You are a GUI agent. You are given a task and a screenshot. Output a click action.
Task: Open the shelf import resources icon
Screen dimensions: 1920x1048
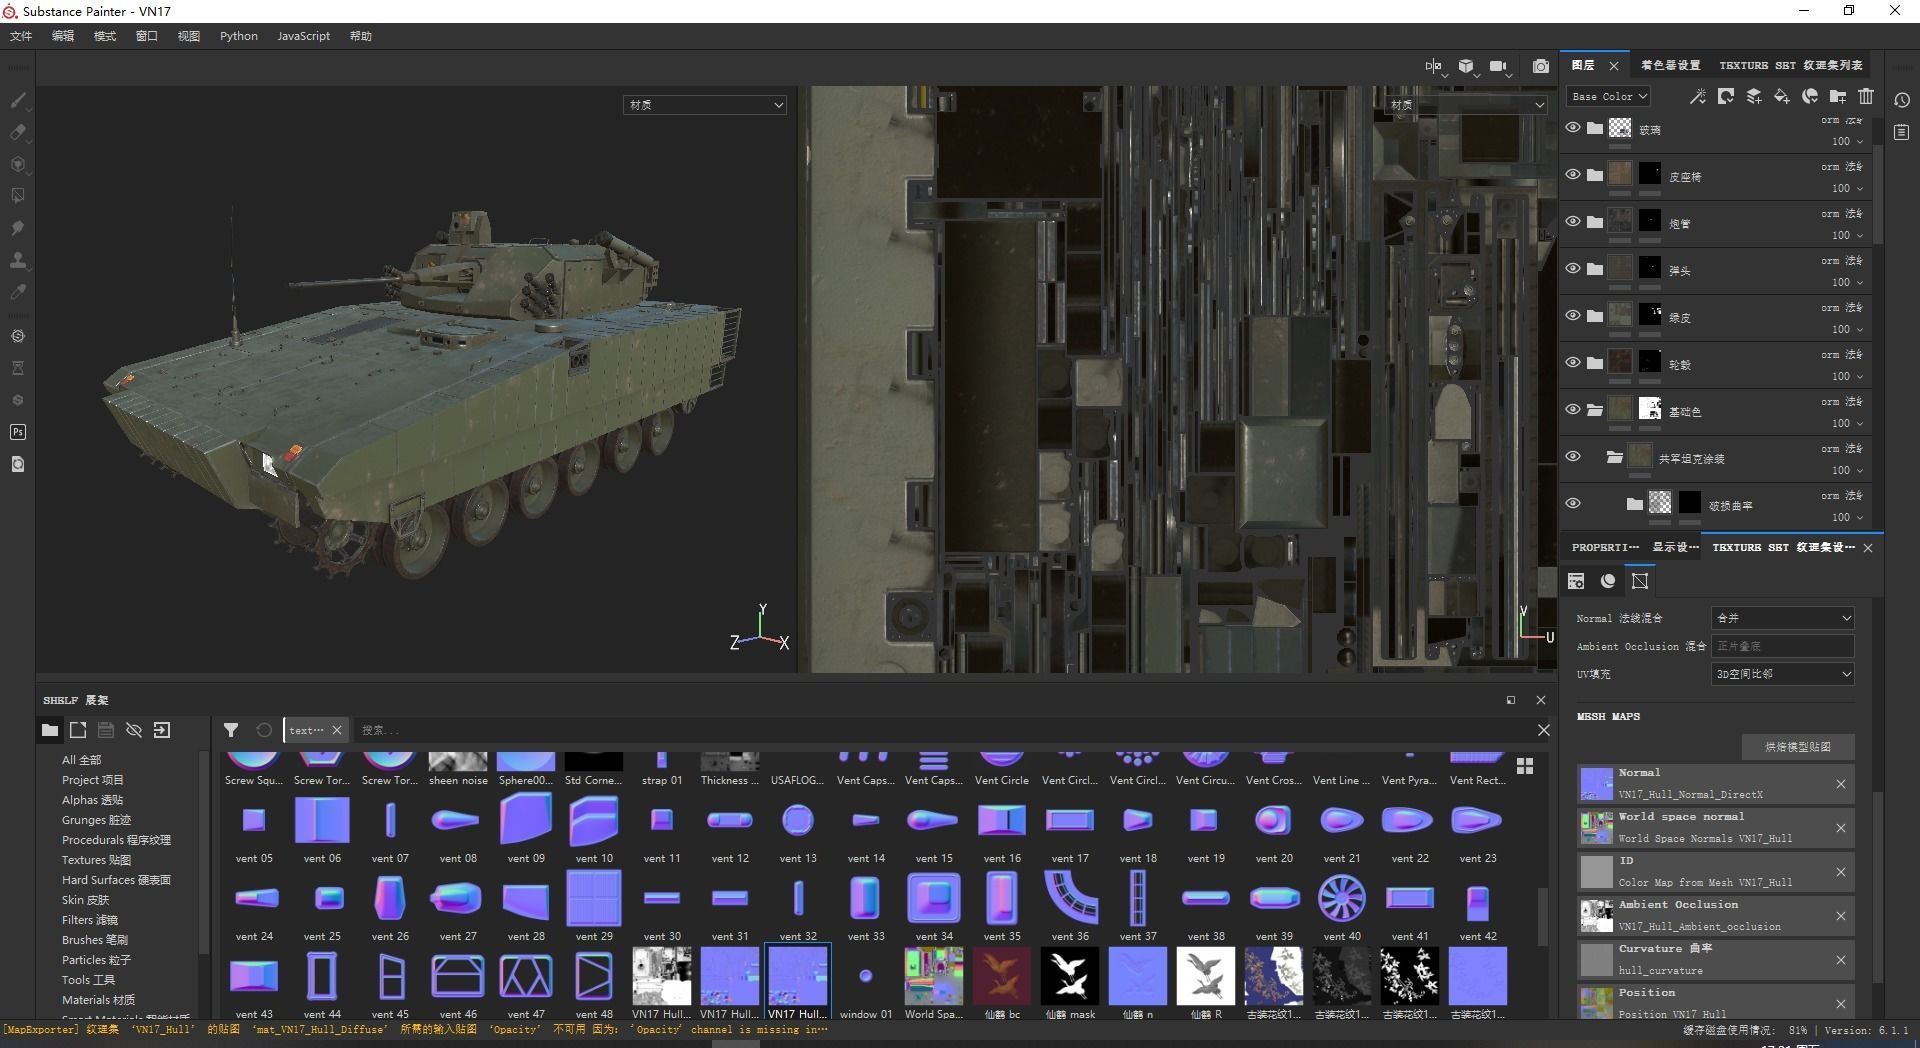point(162,730)
